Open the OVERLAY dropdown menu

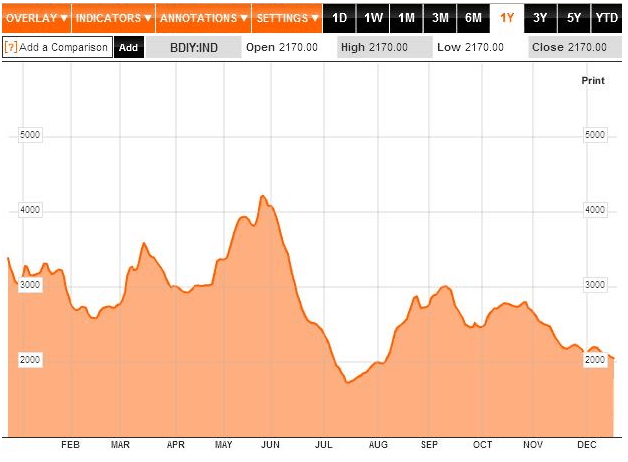click(36, 18)
